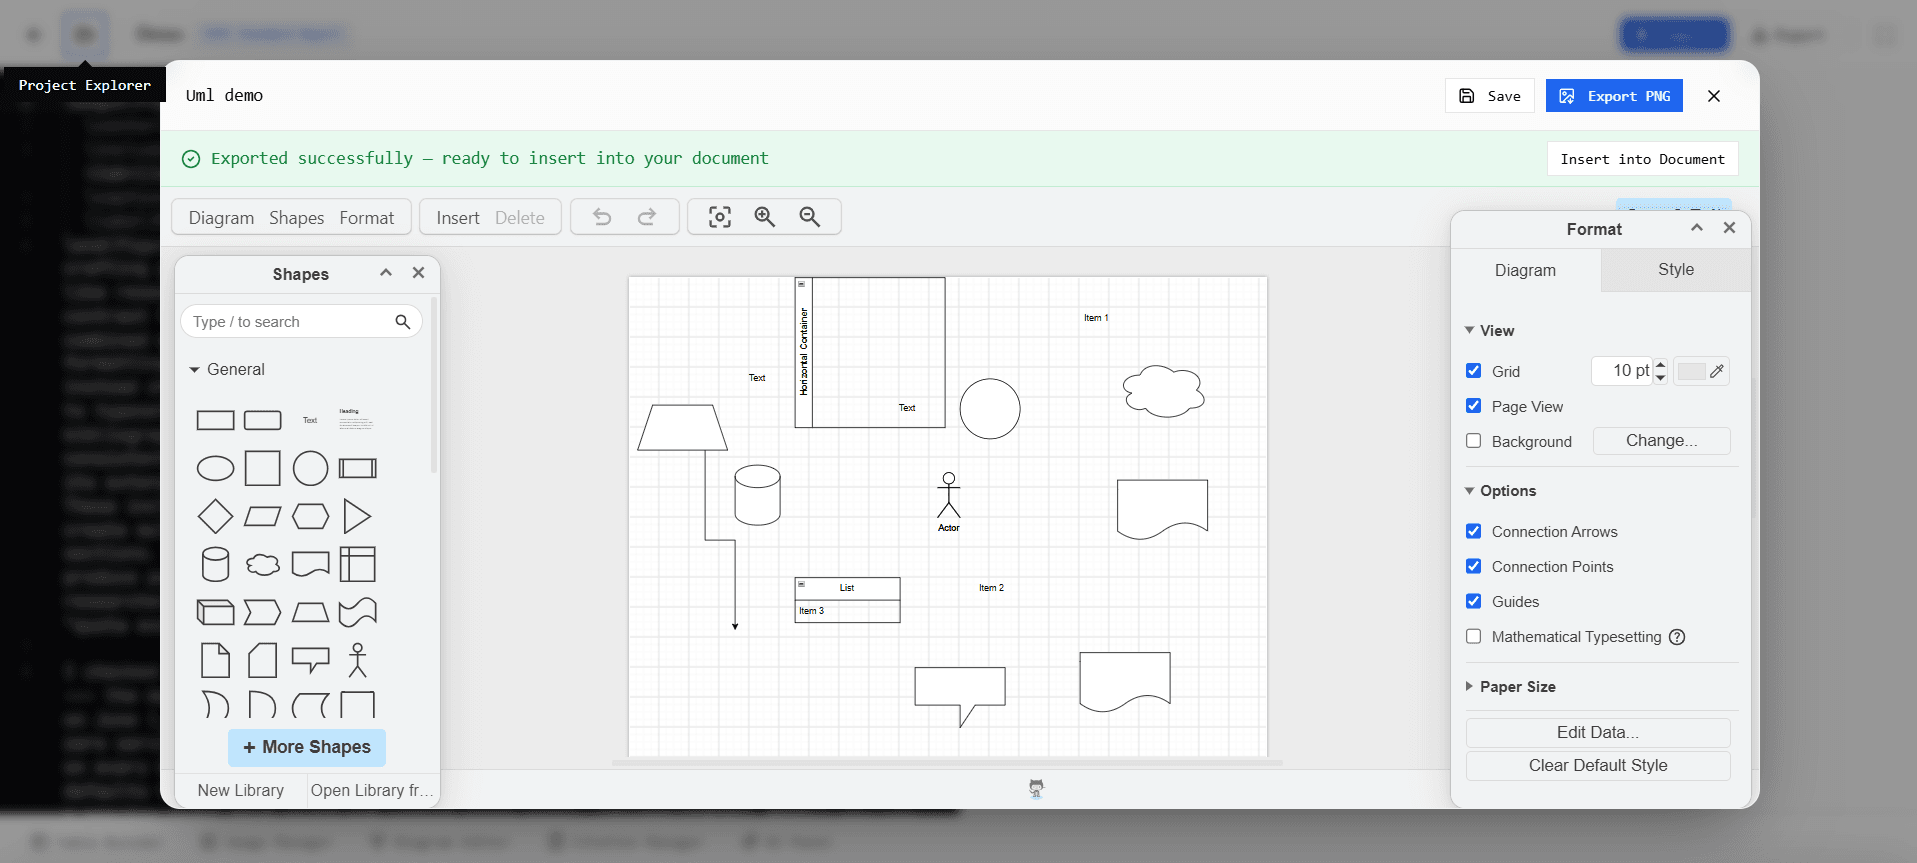Screen dimensions: 1917x863
Task: Zoom in on the diagram
Action: 765,217
